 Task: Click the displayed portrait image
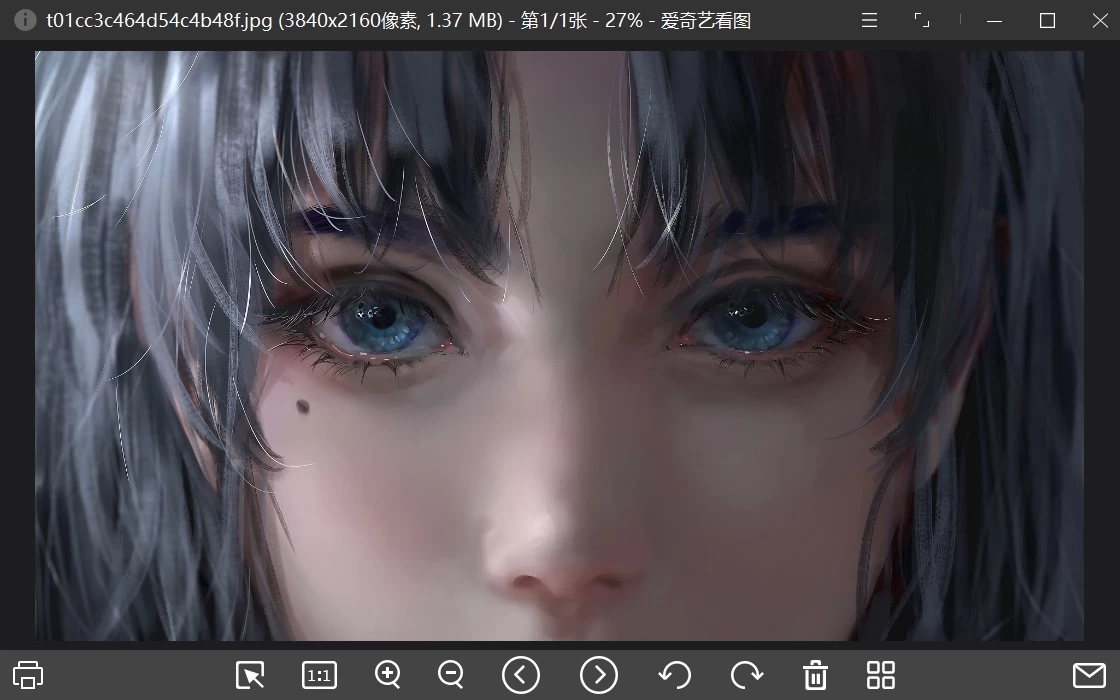[560, 350]
